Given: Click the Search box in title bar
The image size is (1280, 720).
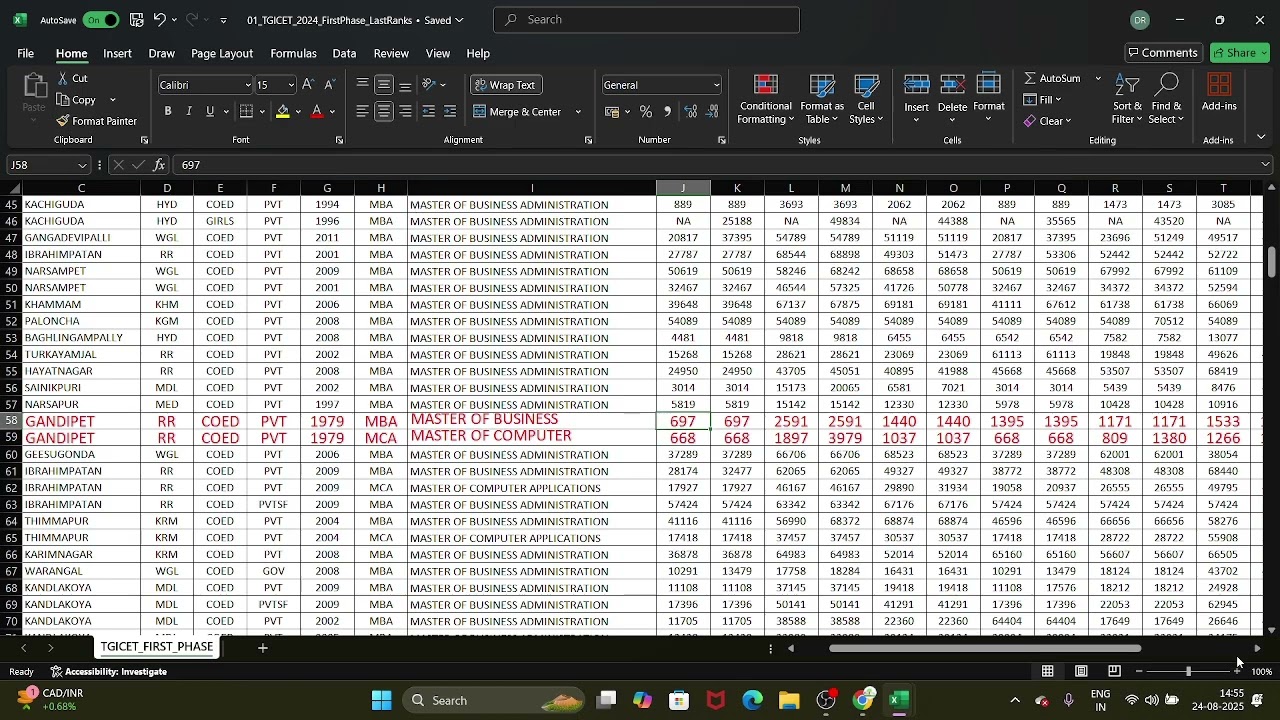Looking at the screenshot, I should point(647,20).
